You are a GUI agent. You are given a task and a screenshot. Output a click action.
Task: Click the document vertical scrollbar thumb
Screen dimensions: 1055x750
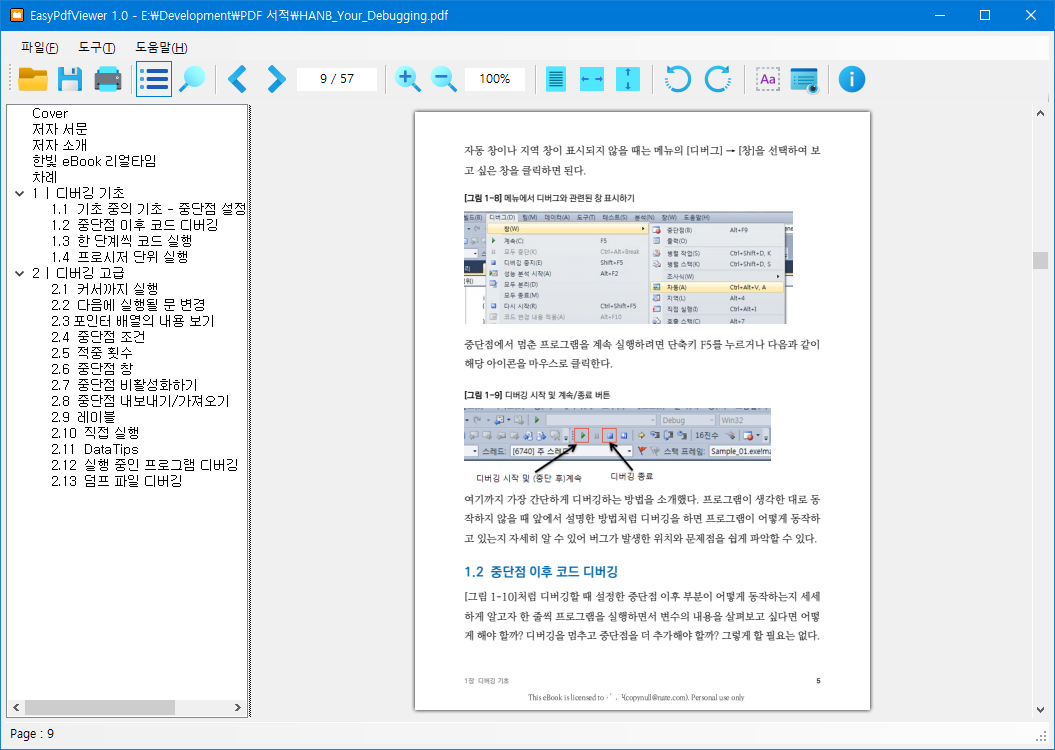pos(1040,260)
